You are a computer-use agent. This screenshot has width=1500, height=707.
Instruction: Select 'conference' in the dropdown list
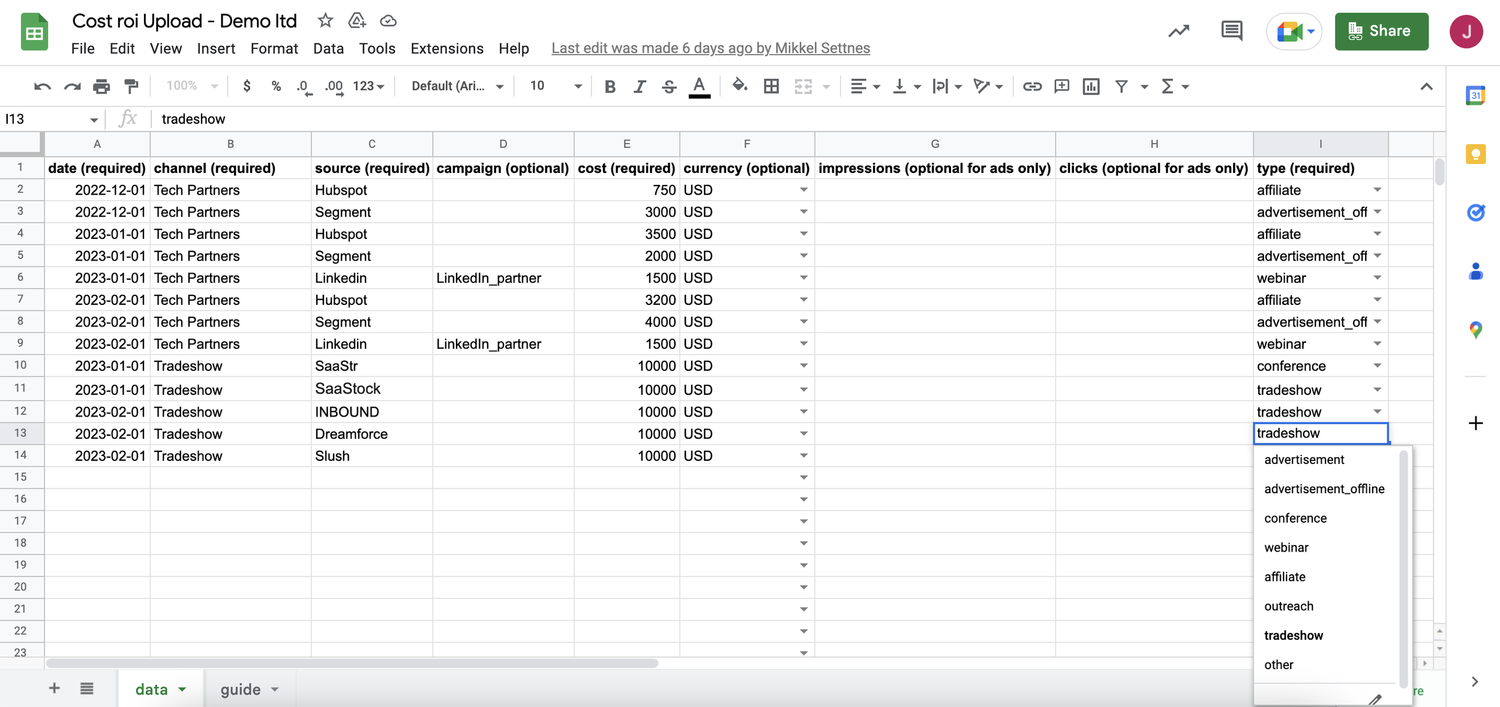click(1295, 518)
